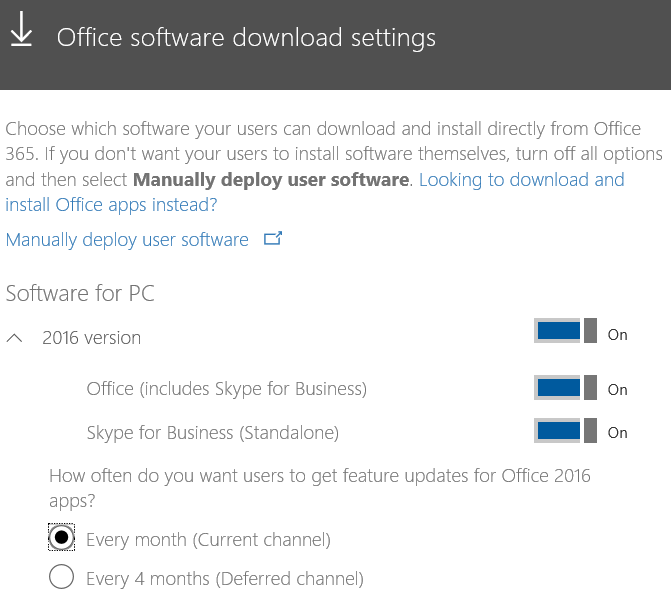Click 'On' label beside 2016 version toggle
This screenshot has width=671, height=606.
[618, 335]
